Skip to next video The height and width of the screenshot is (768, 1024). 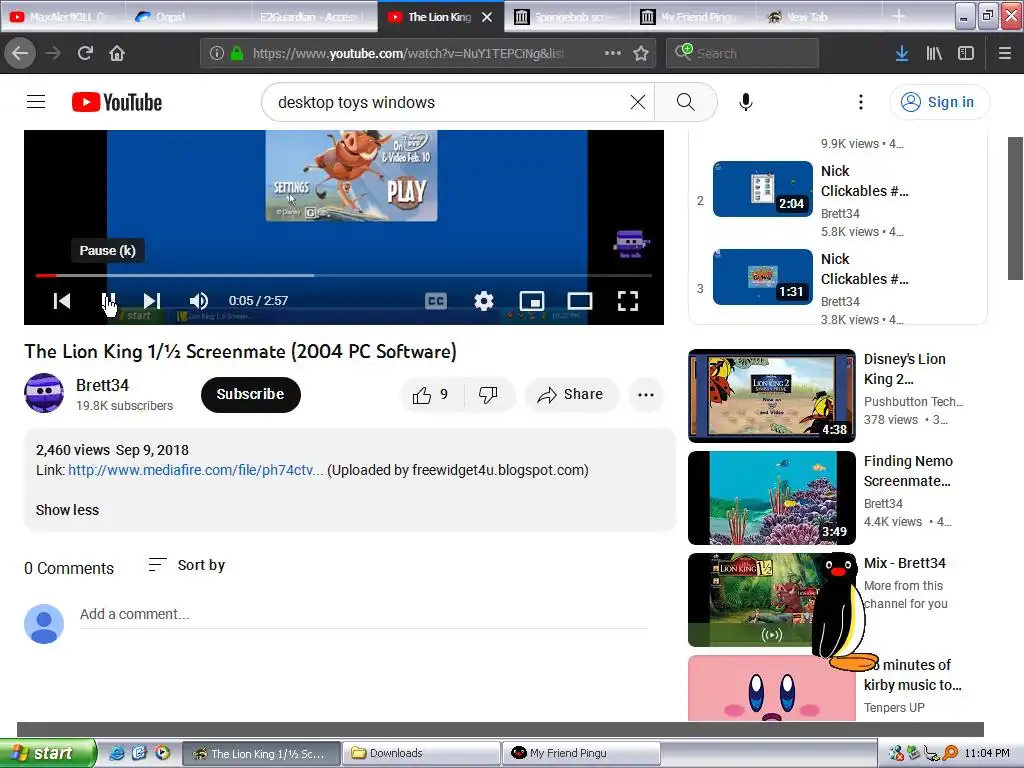(152, 300)
